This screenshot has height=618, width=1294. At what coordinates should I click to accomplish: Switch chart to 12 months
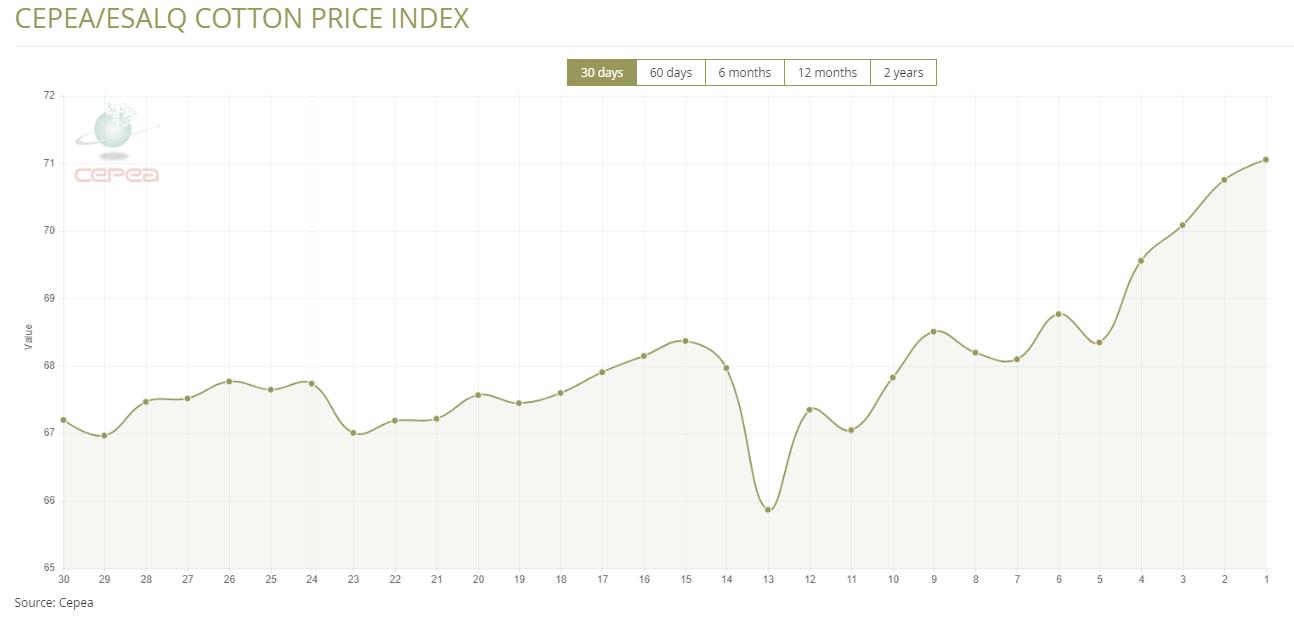(x=827, y=73)
